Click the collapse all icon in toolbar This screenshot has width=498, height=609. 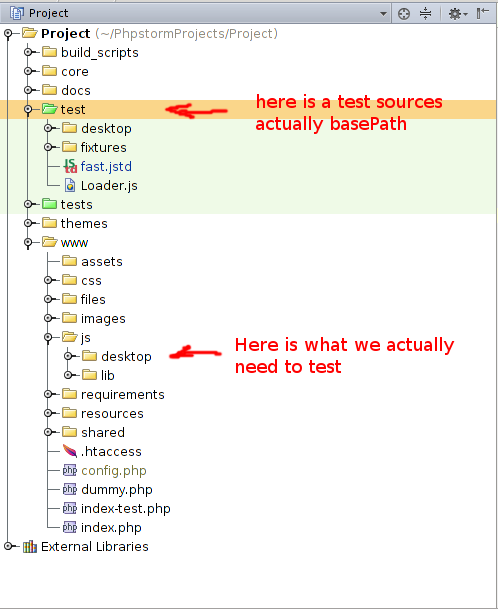point(426,14)
